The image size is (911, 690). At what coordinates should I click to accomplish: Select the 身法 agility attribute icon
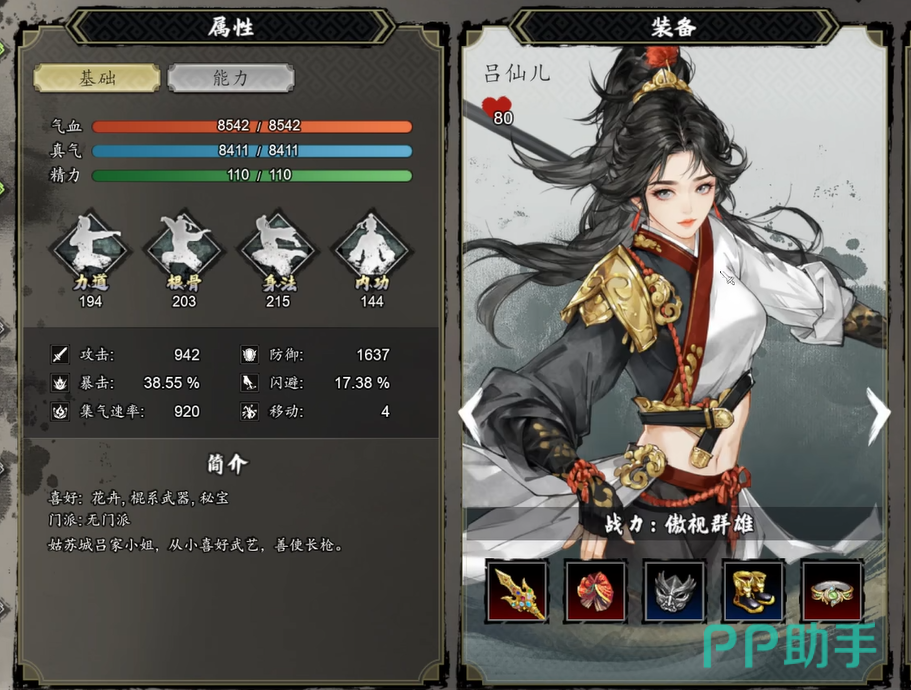(278, 250)
